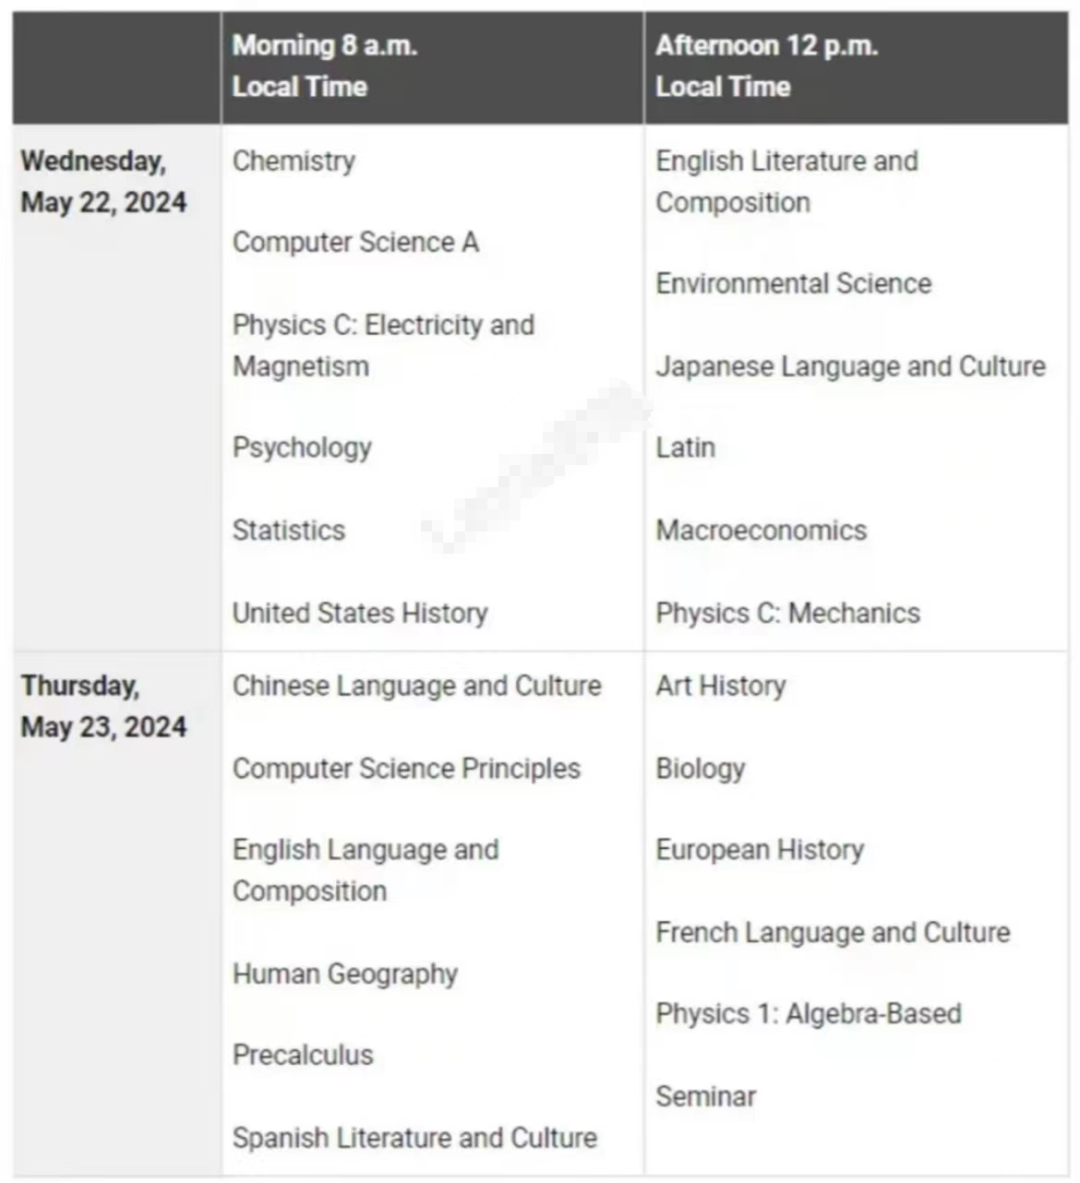Click Statistics in Wednesday morning list
The image size is (1080, 1183).
(x=288, y=530)
